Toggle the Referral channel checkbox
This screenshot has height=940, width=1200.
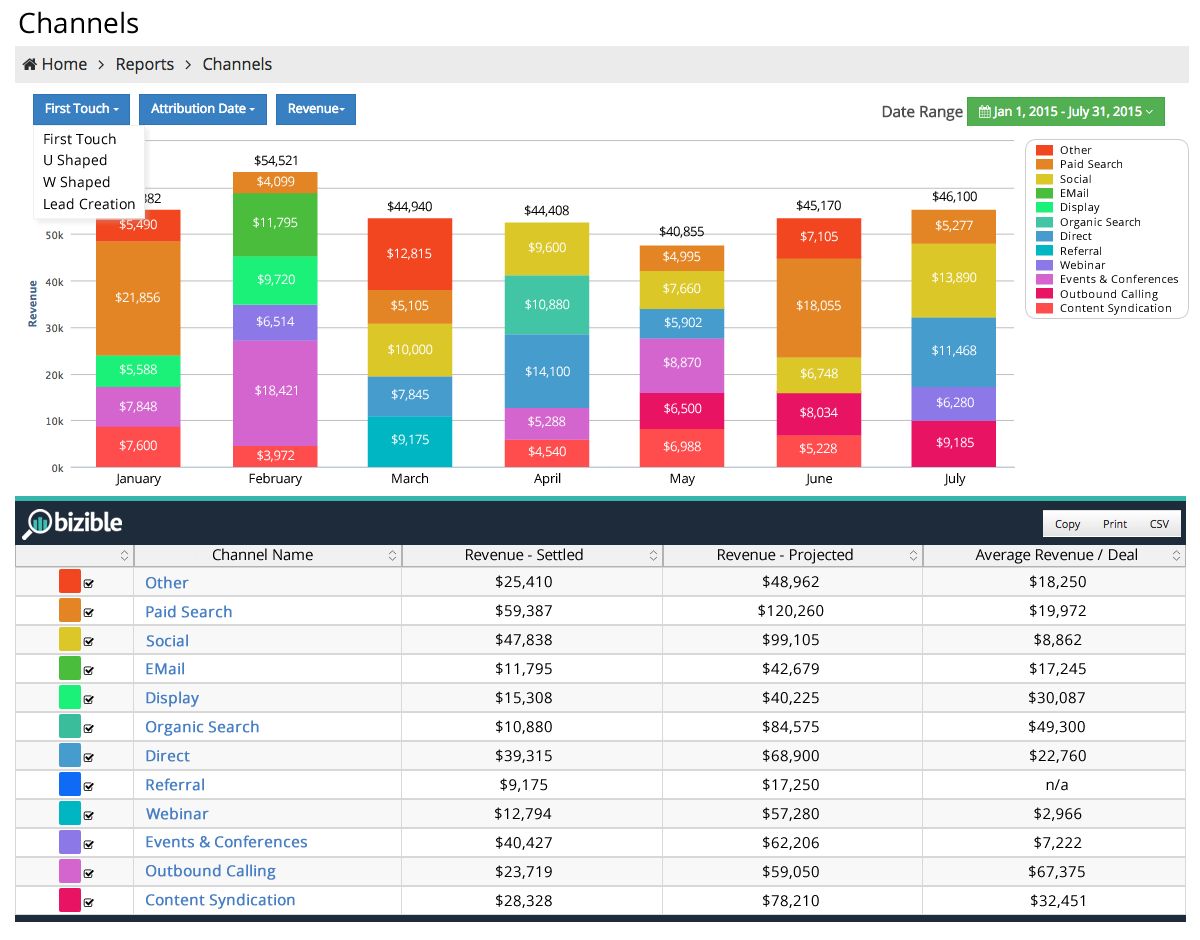[x=89, y=786]
